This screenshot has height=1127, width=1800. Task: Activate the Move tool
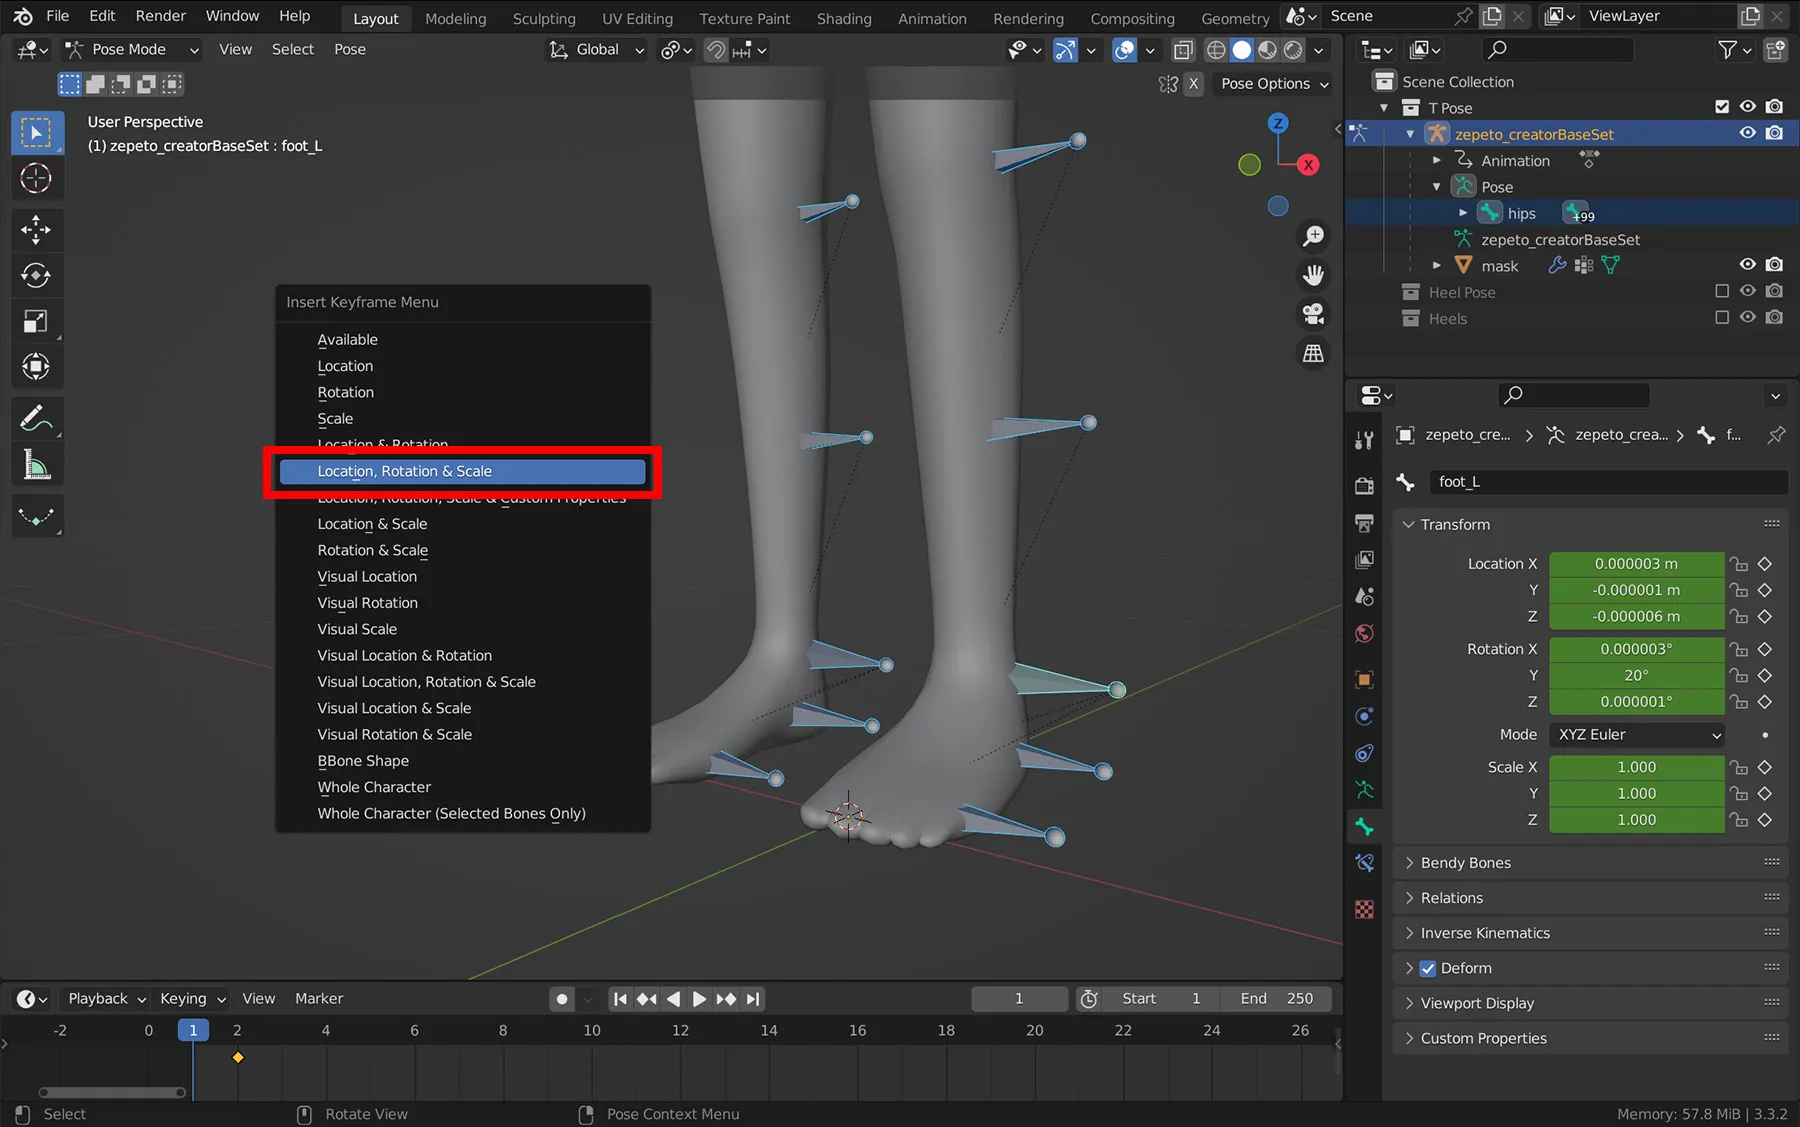[x=36, y=230]
